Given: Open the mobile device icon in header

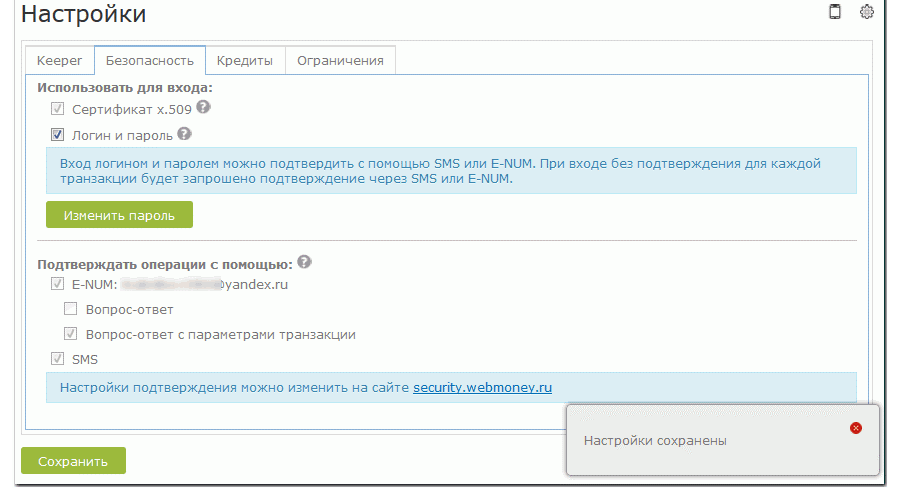Looking at the screenshot, I should coord(835,12).
